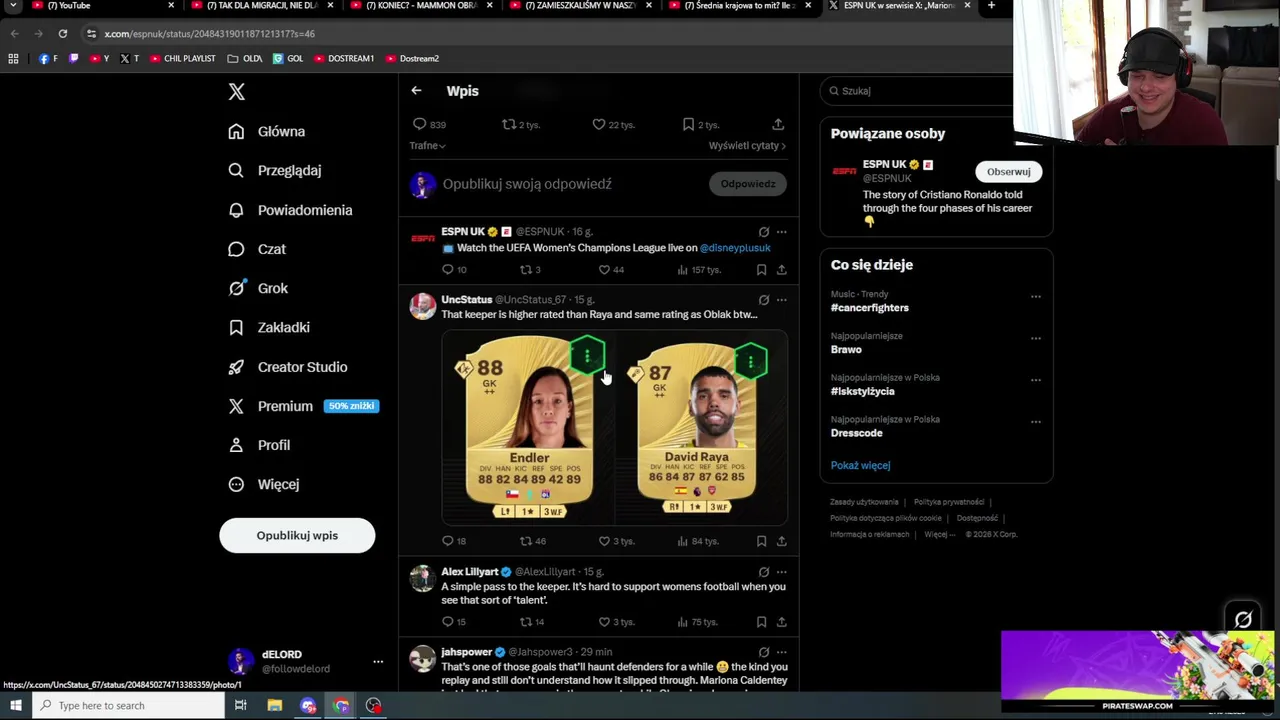The height and width of the screenshot is (720, 1280).
Task: Go to Profil page
Action: (x=259, y=445)
